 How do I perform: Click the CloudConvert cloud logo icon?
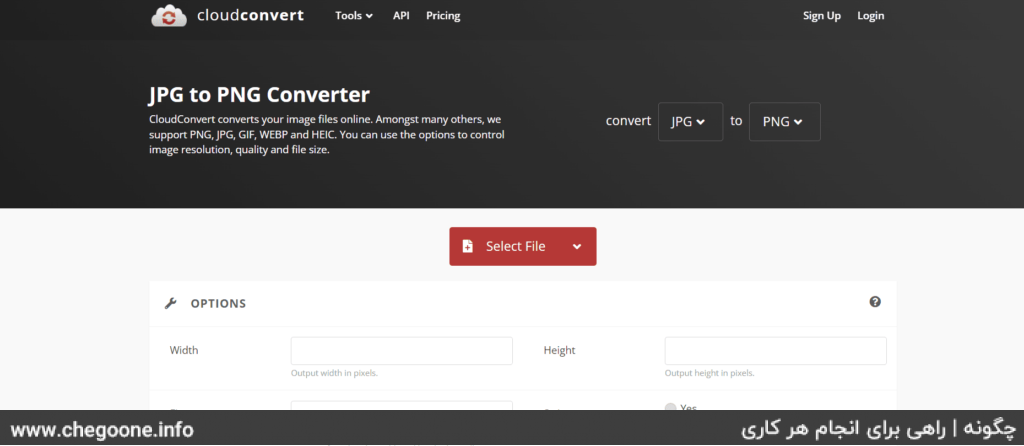pos(169,15)
